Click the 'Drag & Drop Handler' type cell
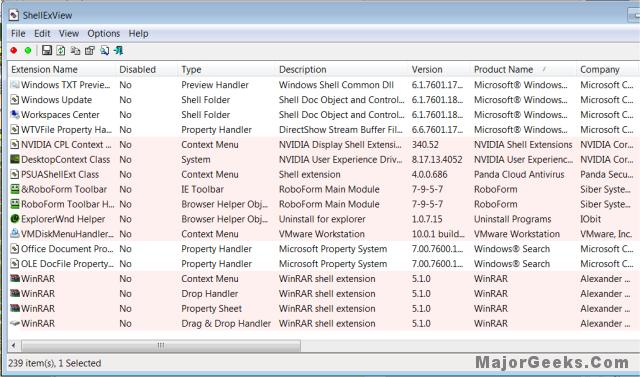The height and width of the screenshot is (377, 640). click(226, 324)
